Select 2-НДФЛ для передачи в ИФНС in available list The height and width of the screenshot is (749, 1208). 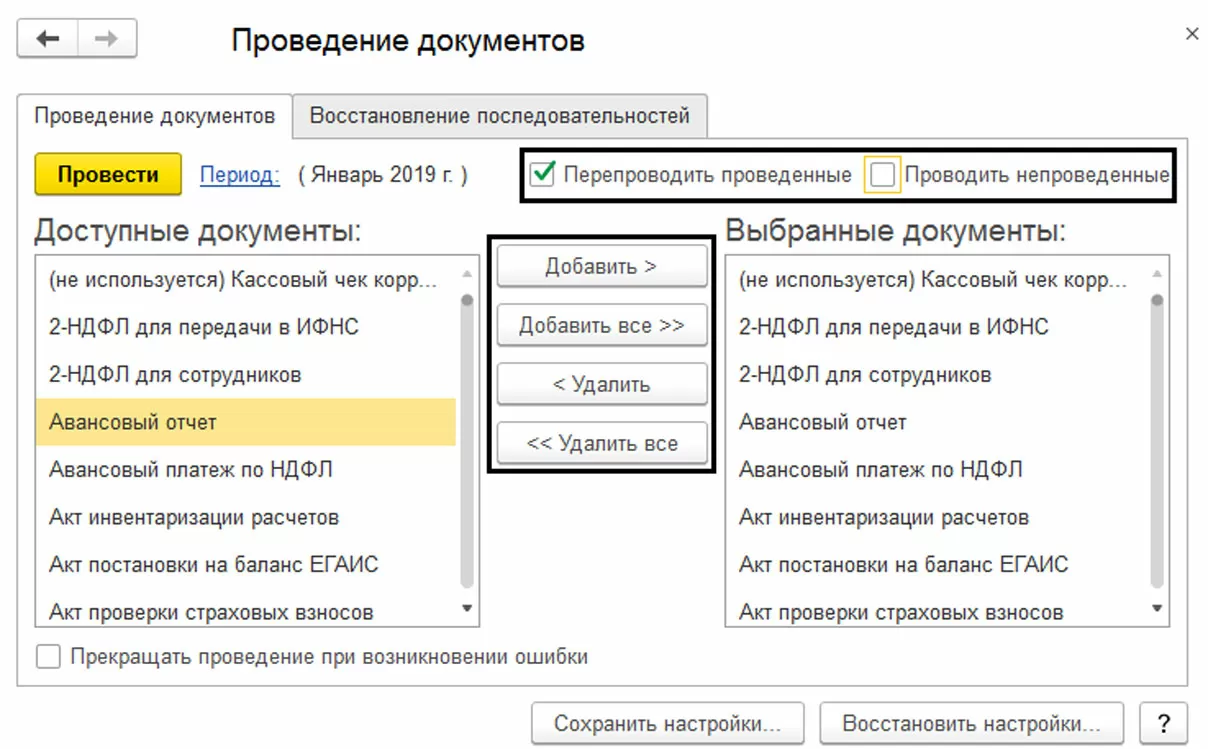click(x=246, y=327)
